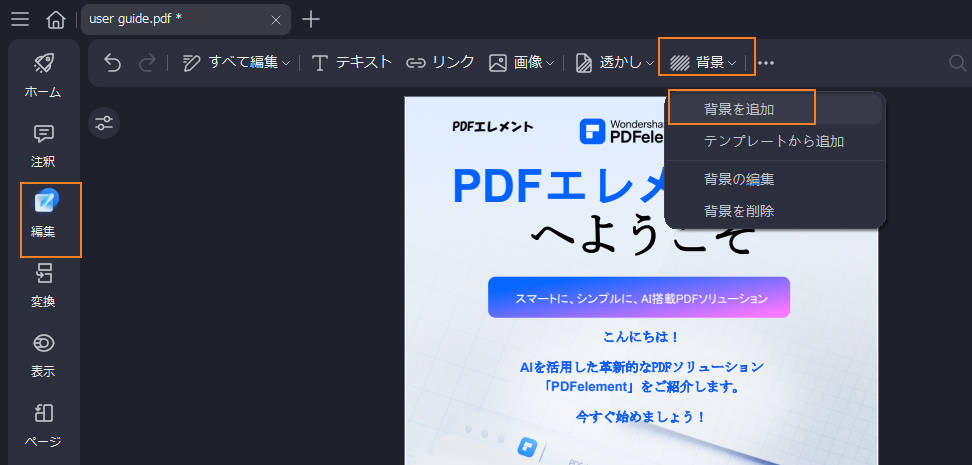Toggle the properties sliders panel button

[104, 123]
